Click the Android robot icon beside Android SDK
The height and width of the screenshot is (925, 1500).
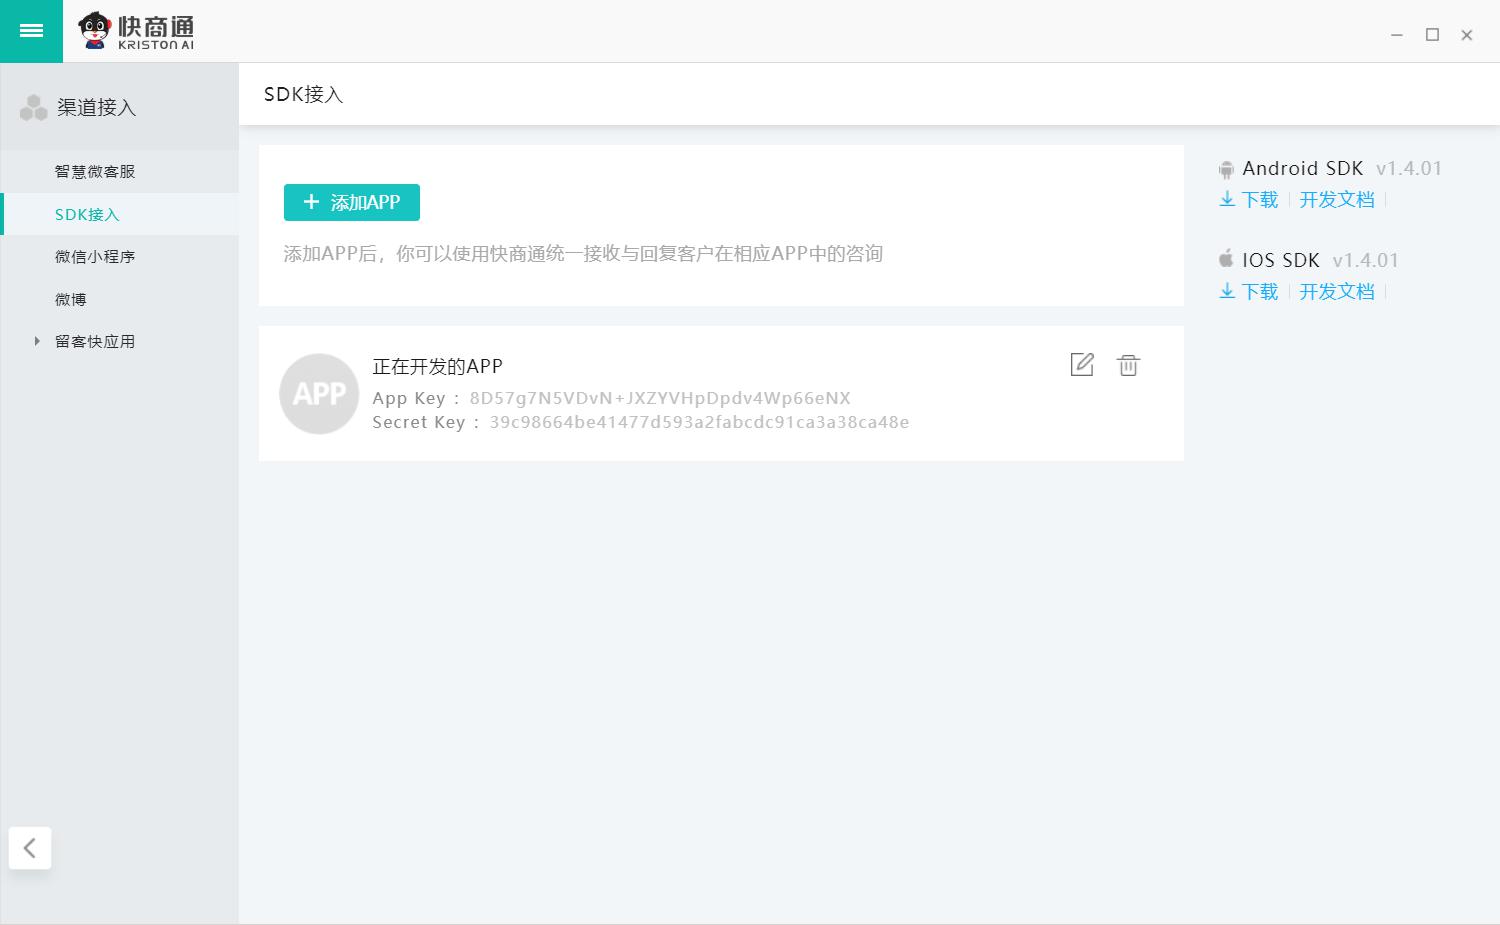[1226, 168]
